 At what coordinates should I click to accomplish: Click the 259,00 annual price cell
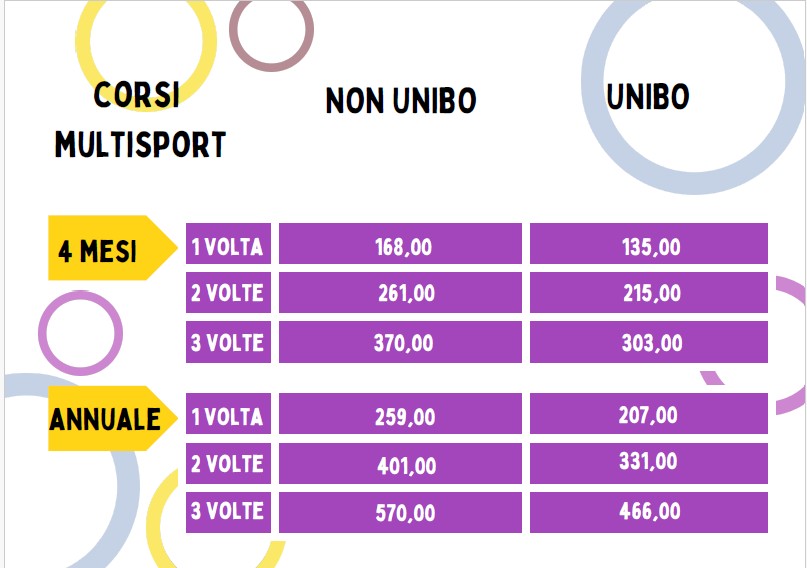(400, 414)
